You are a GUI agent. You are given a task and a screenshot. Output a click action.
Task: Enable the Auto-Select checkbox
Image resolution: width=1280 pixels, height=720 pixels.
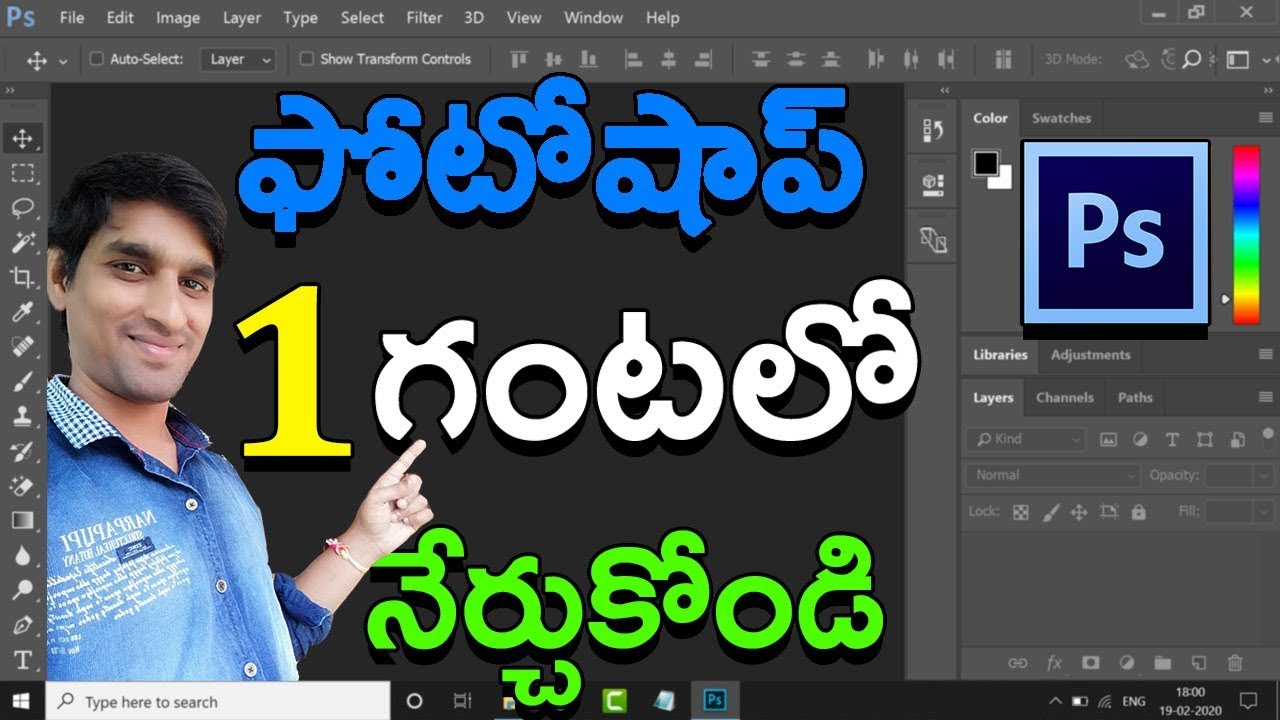point(97,59)
